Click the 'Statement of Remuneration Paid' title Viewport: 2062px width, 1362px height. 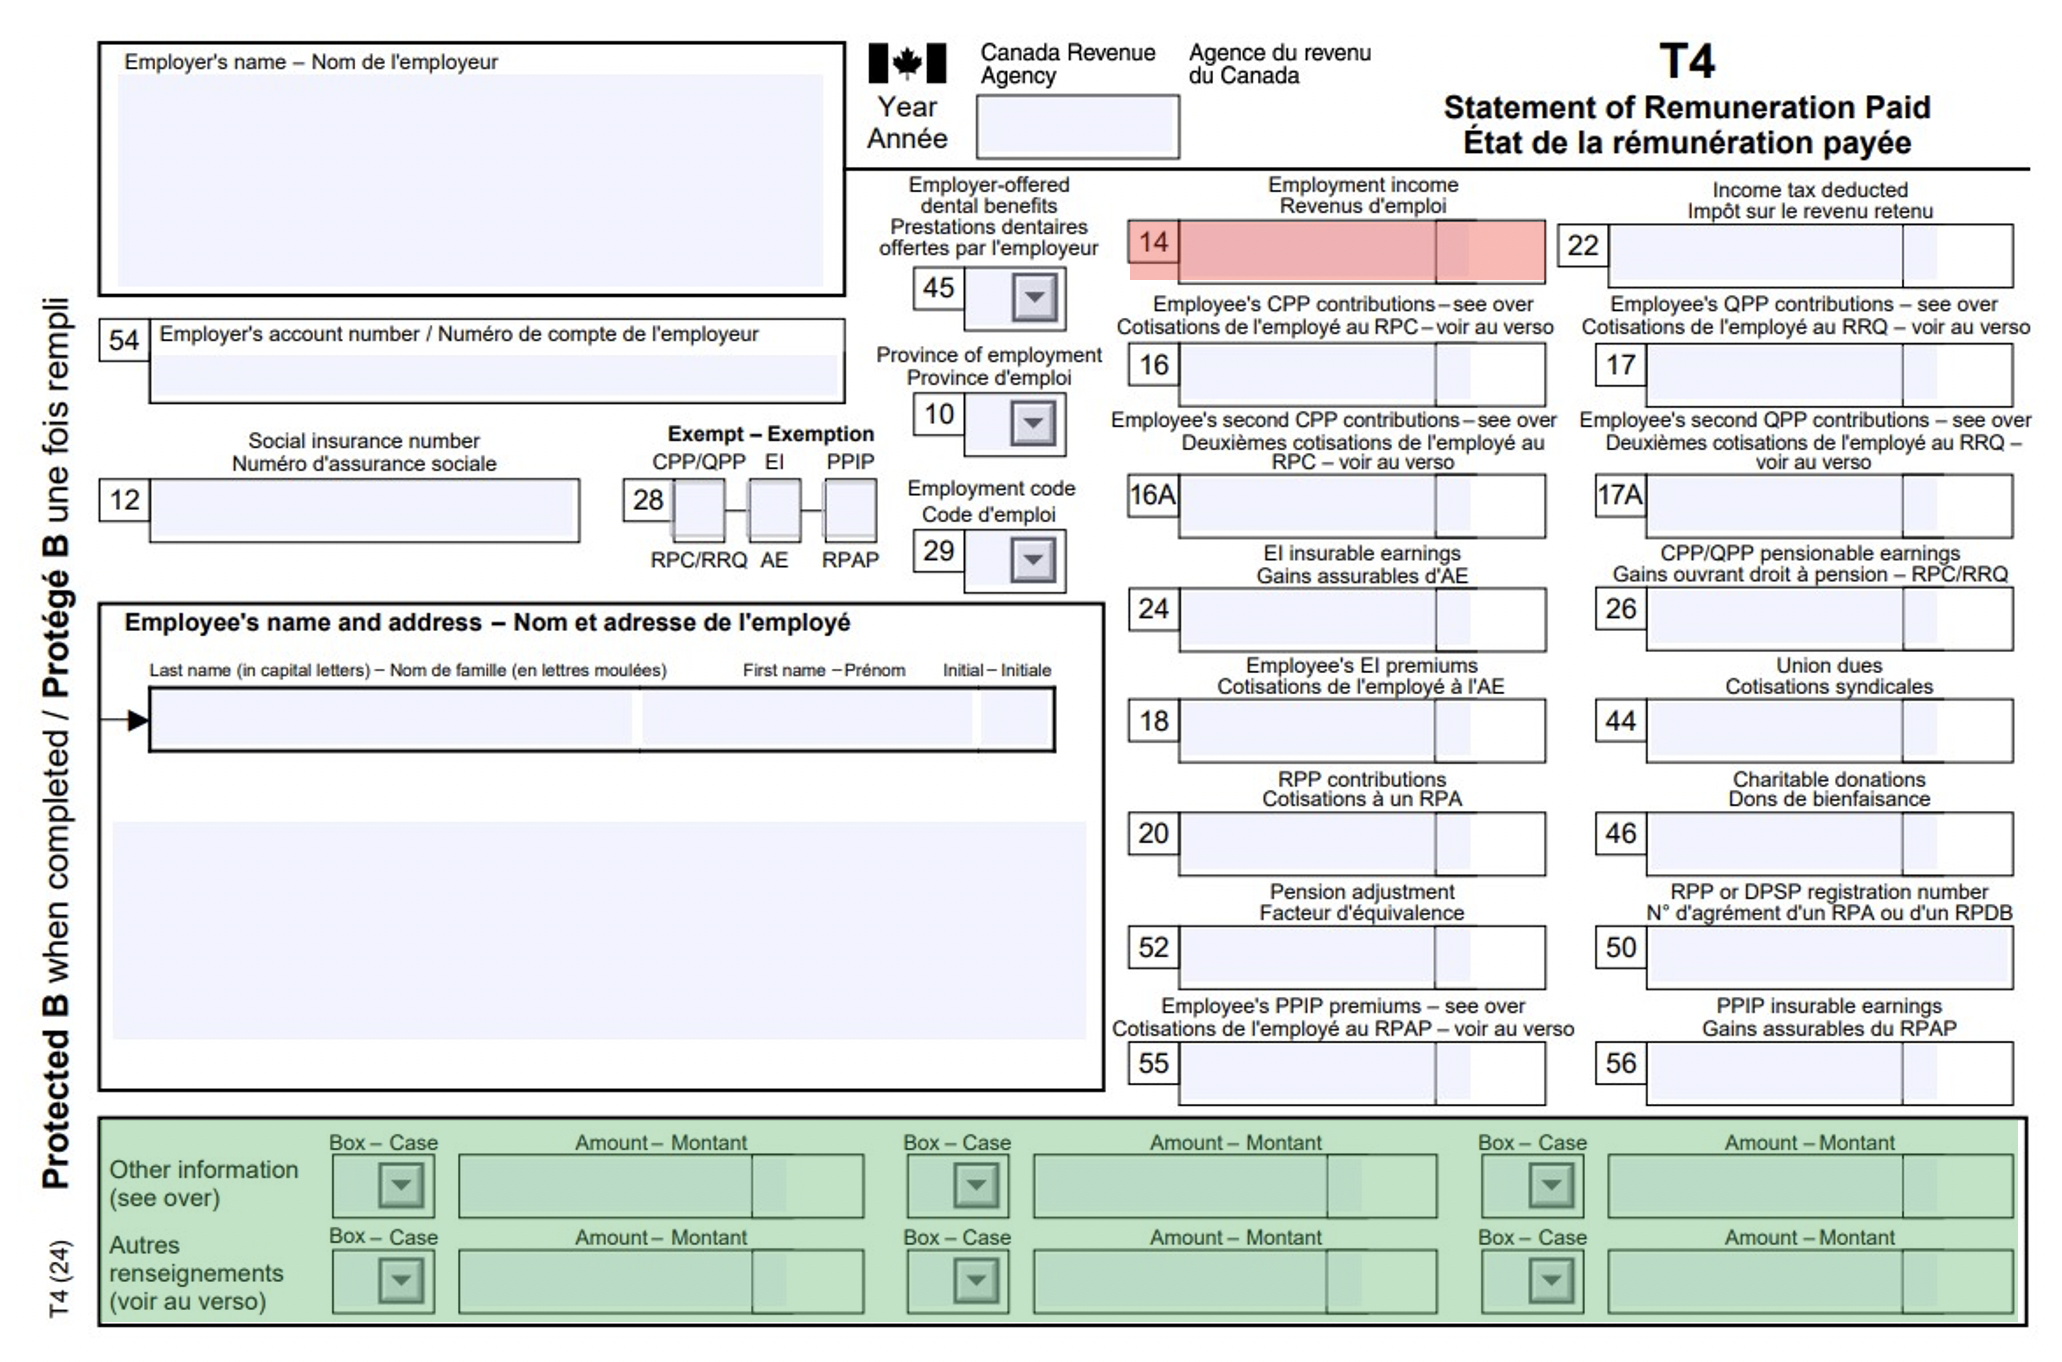(1687, 107)
